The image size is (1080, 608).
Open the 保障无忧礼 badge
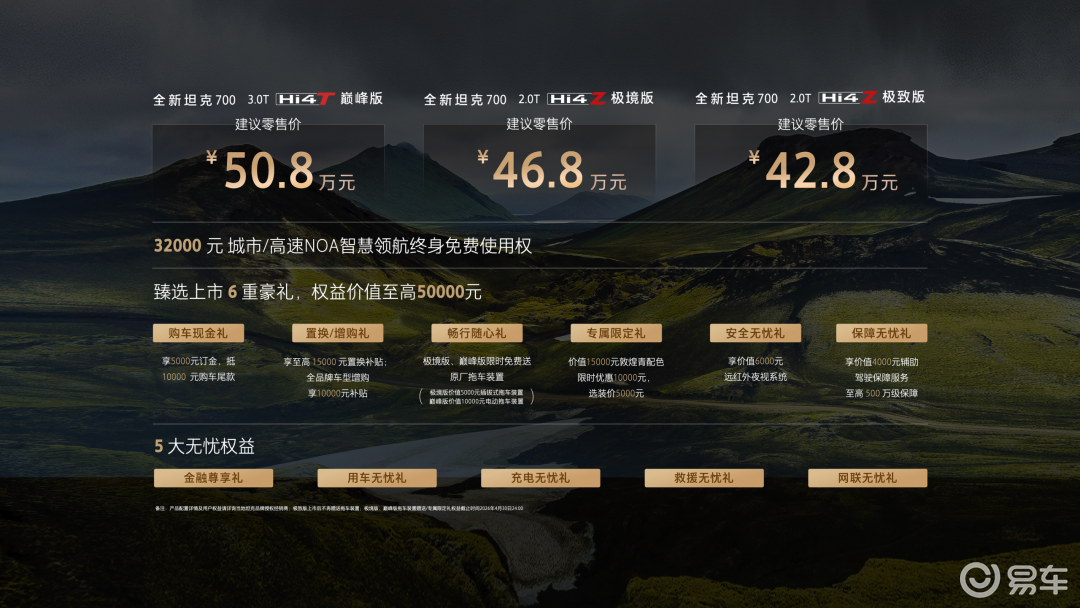[881, 333]
